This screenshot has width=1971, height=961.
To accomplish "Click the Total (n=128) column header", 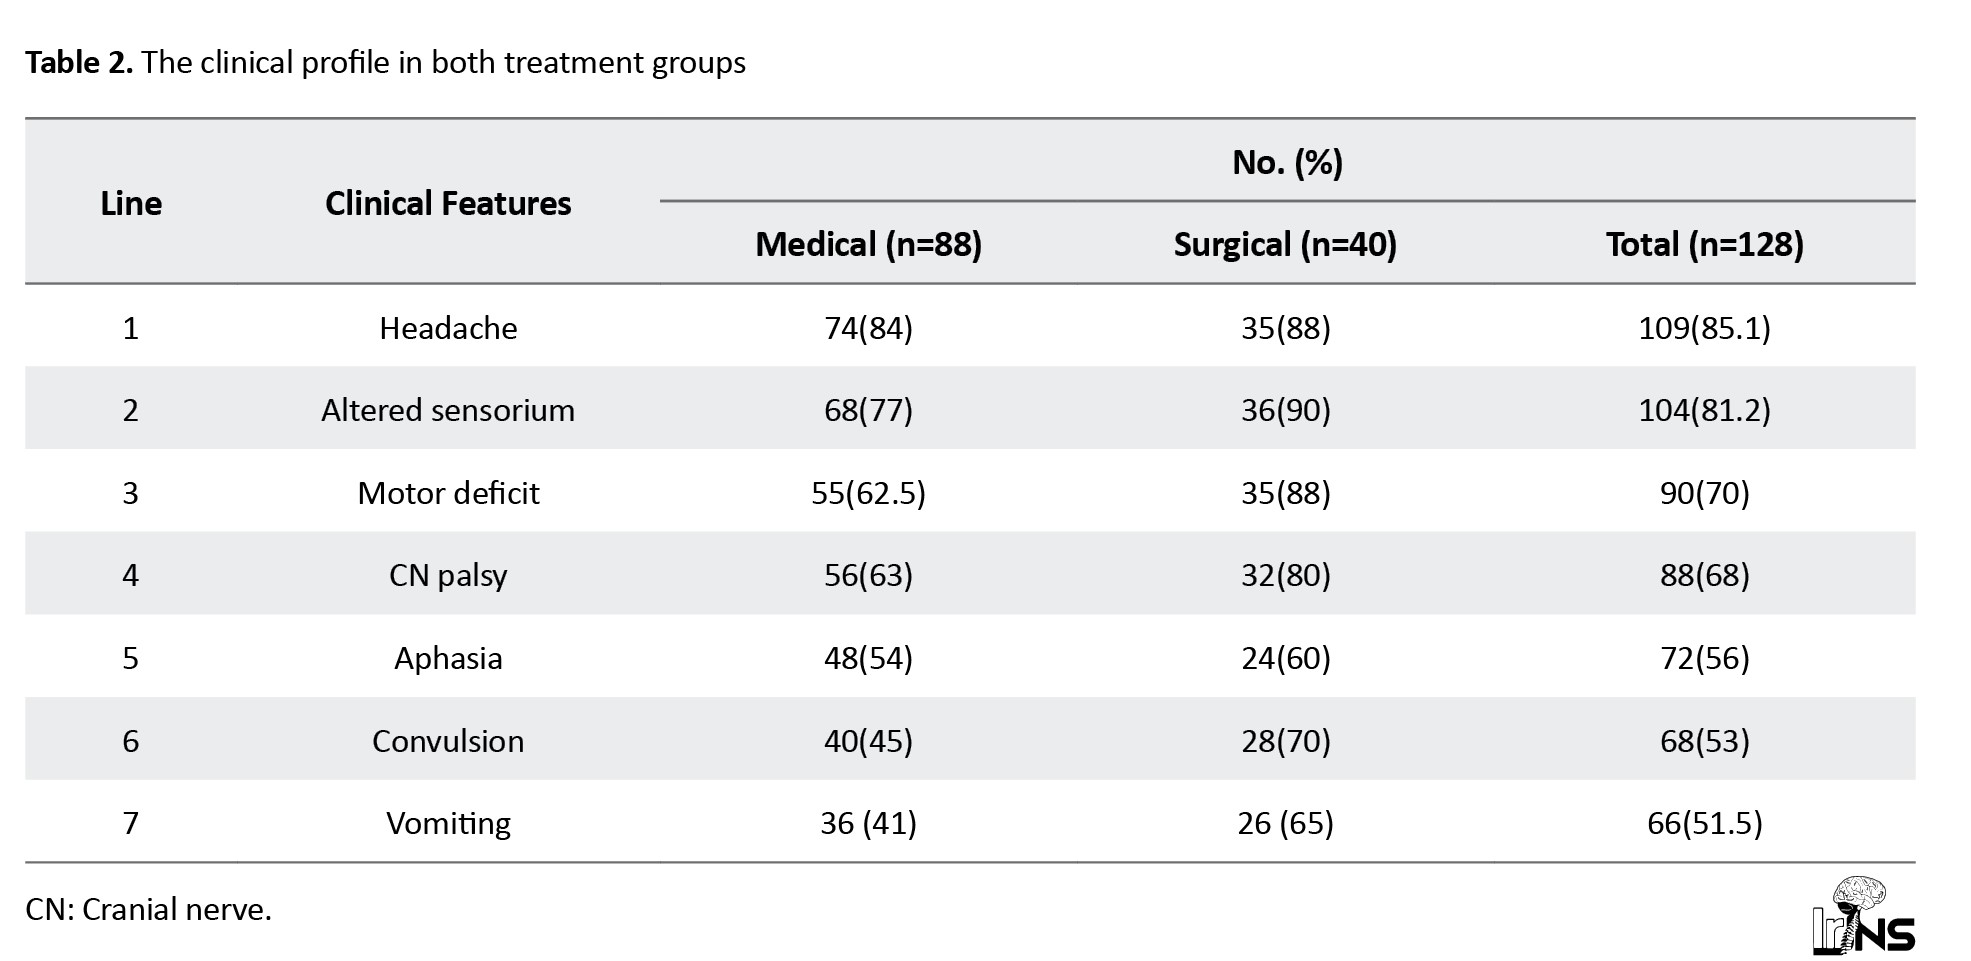I will click(x=1704, y=244).
